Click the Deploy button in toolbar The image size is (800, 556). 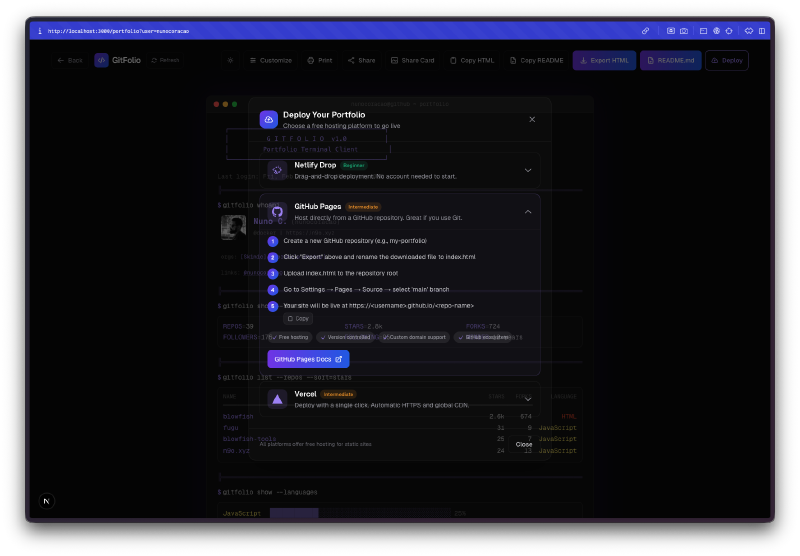(x=727, y=60)
